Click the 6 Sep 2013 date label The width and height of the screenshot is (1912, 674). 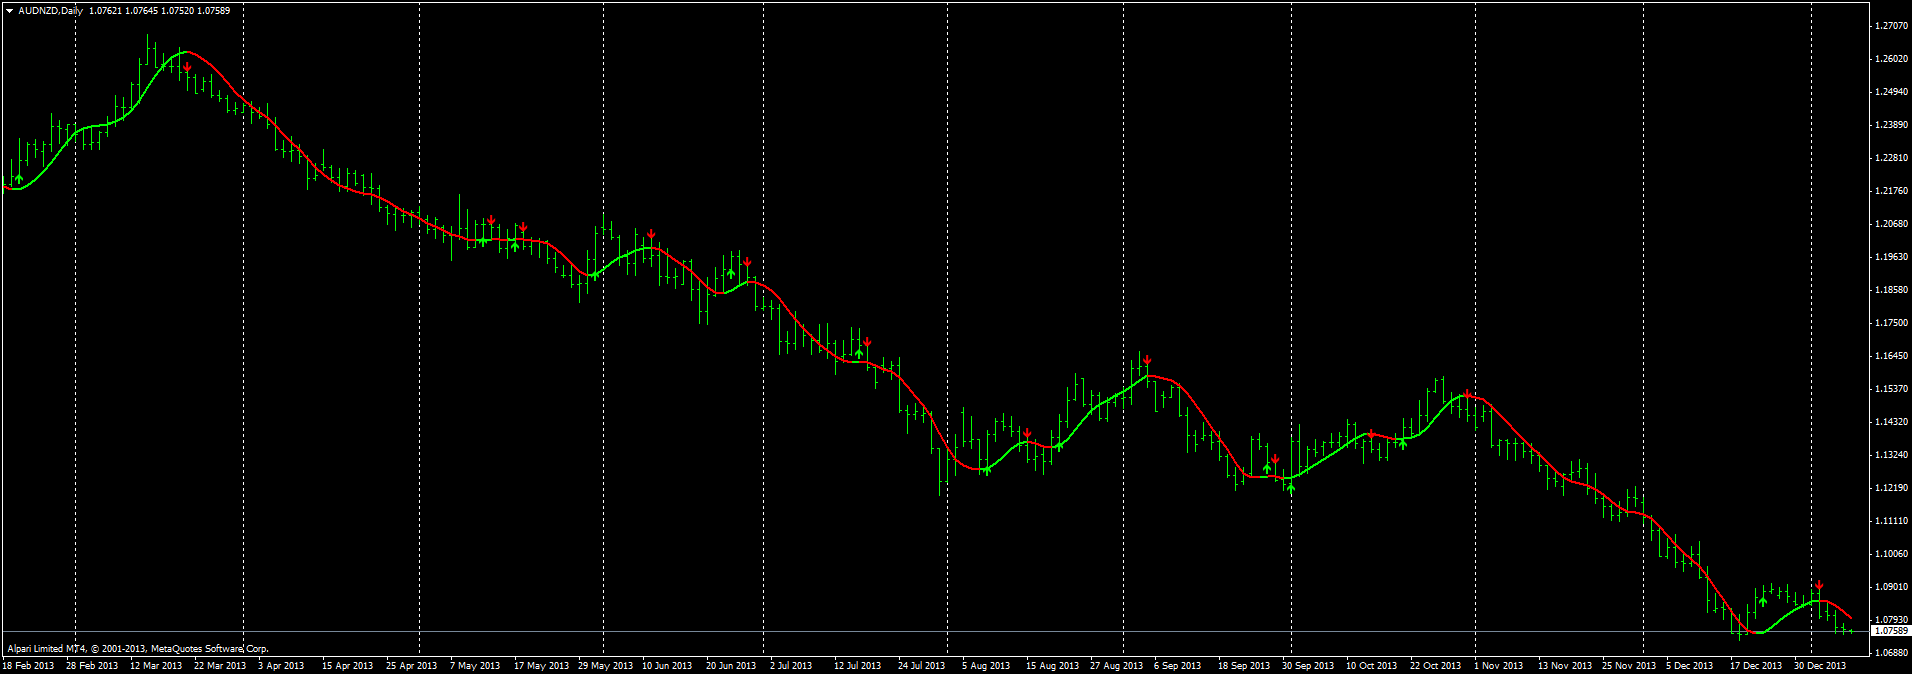click(1178, 666)
